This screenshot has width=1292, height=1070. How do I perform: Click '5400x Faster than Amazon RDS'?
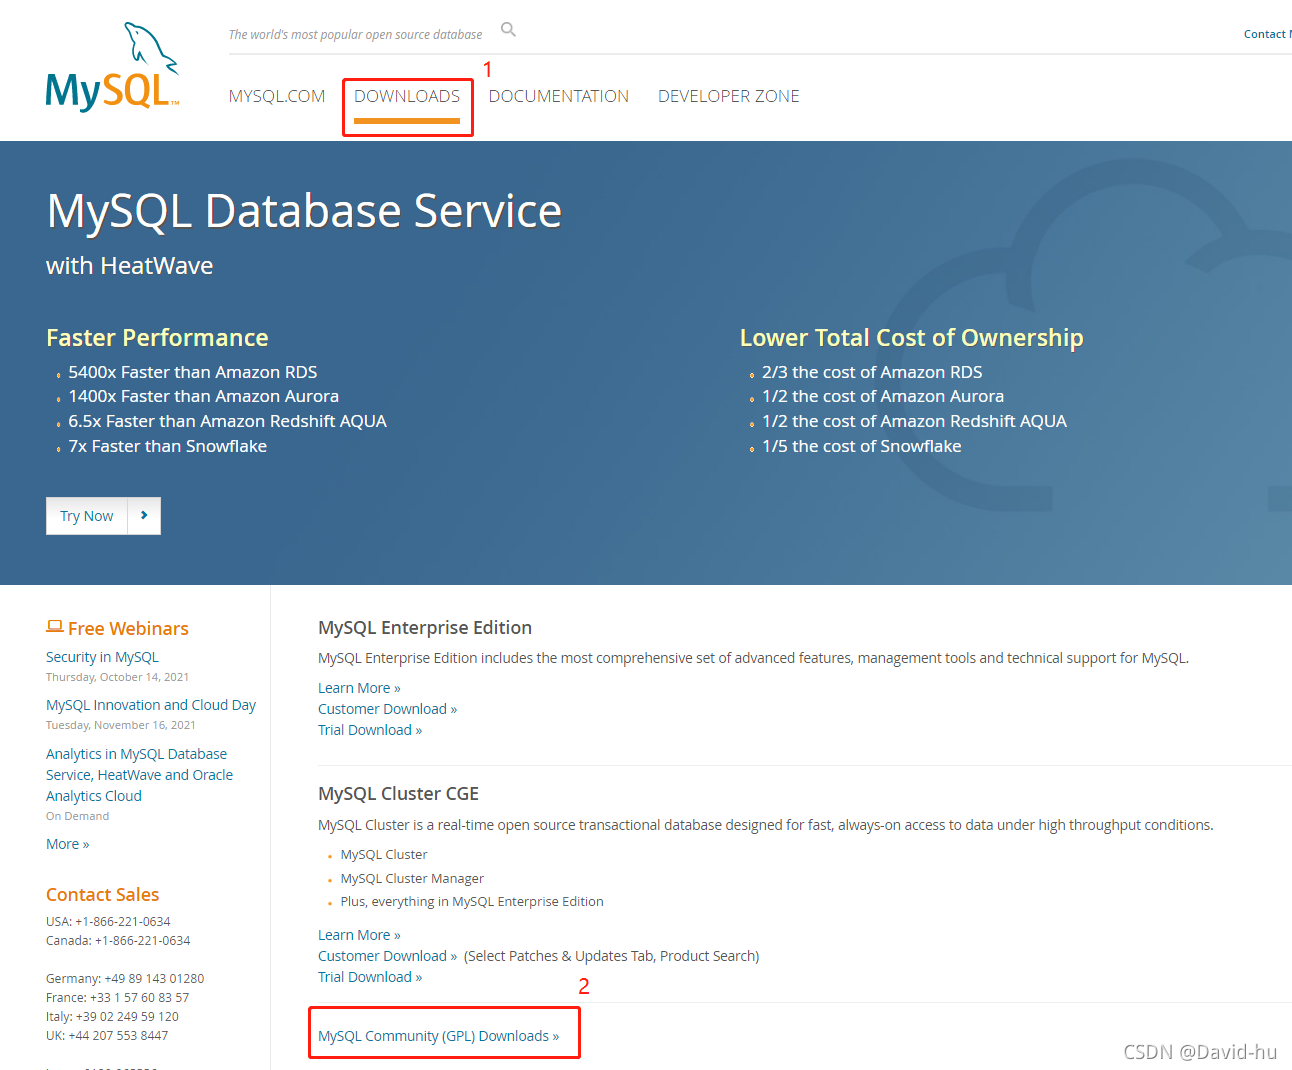[x=193, y=372]
